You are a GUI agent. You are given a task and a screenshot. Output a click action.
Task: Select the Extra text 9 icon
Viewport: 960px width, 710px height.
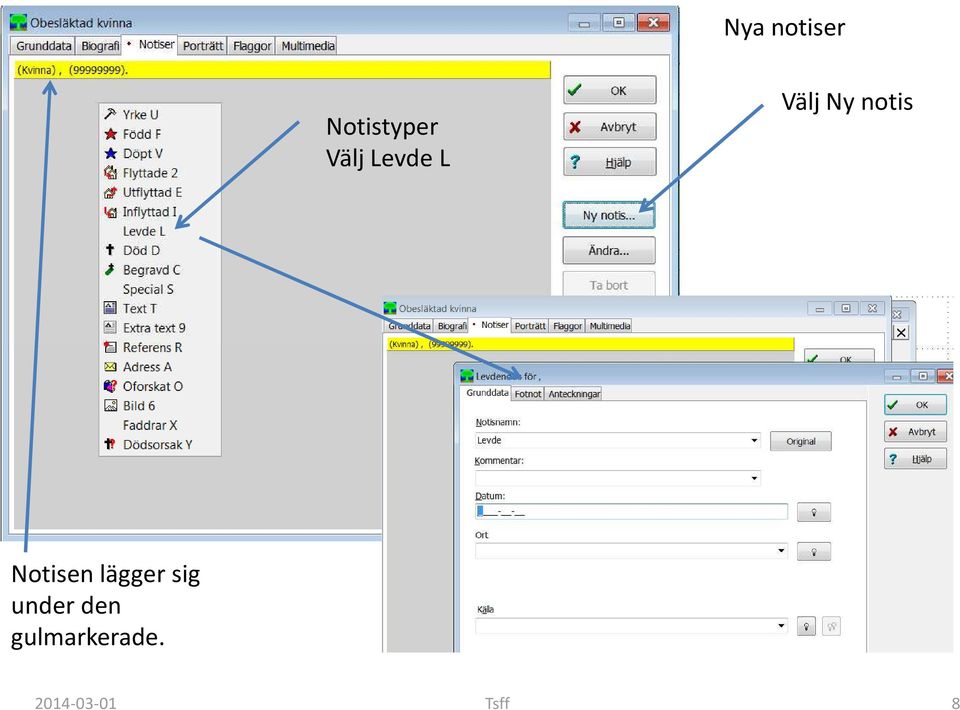click(x=110, y=327)
